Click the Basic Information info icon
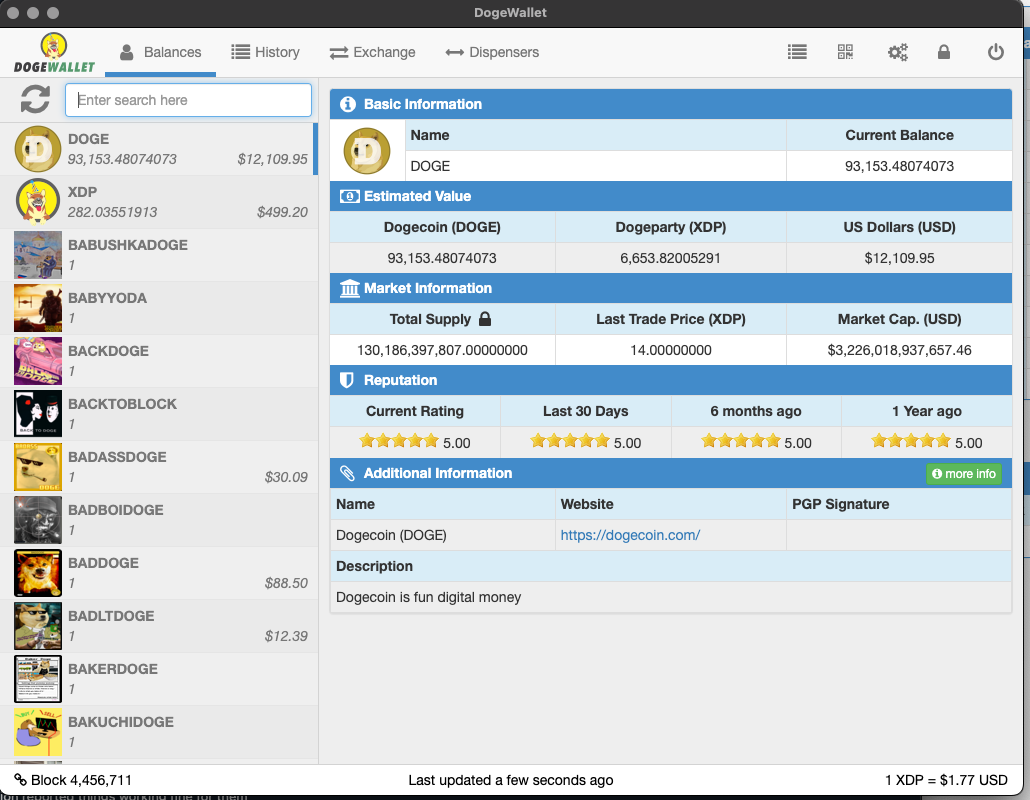 347,104
